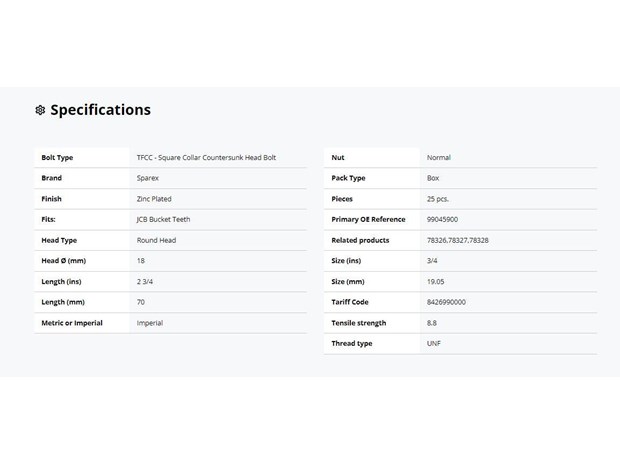620x465 pixels.
Task: Click the Specifications heading
Action: click(x=100, y=110)
